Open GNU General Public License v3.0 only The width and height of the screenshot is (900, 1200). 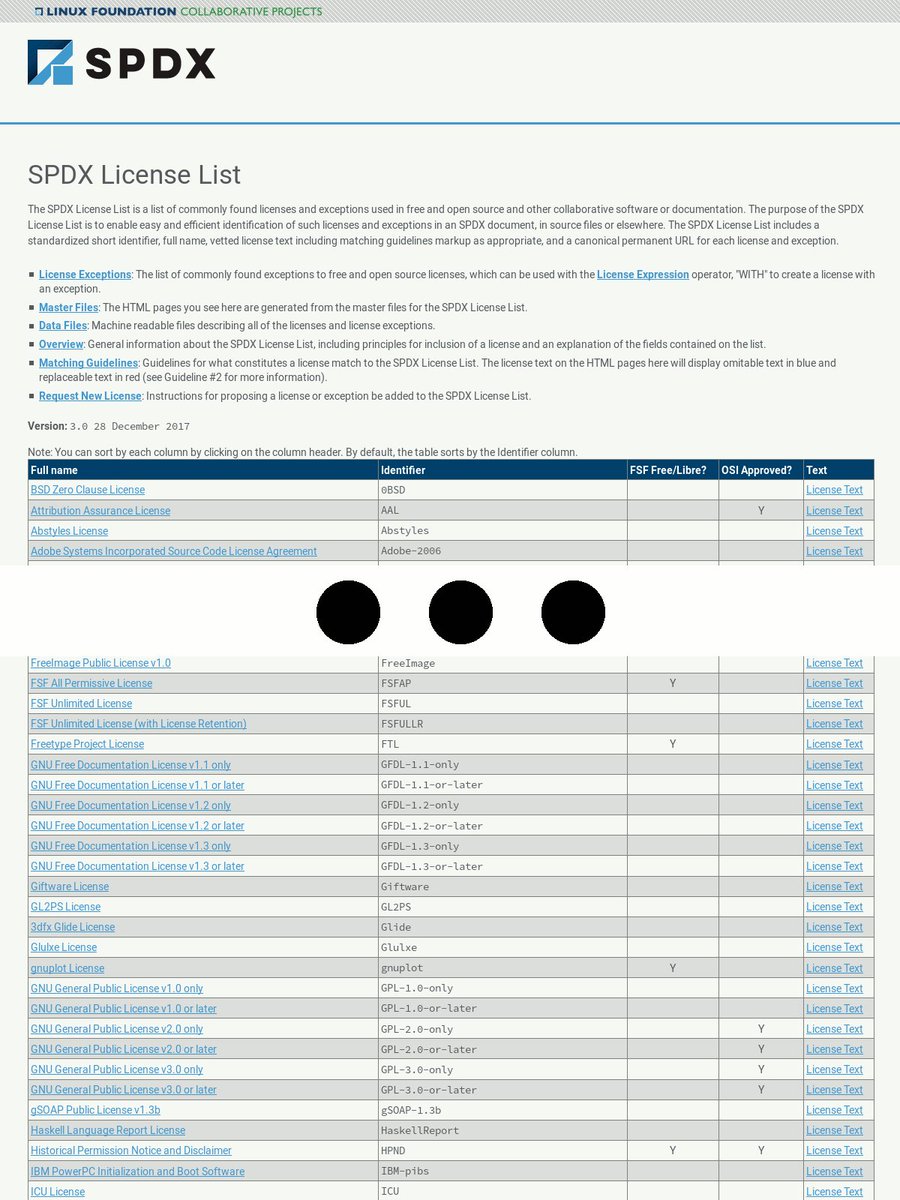pos(117,1070)
